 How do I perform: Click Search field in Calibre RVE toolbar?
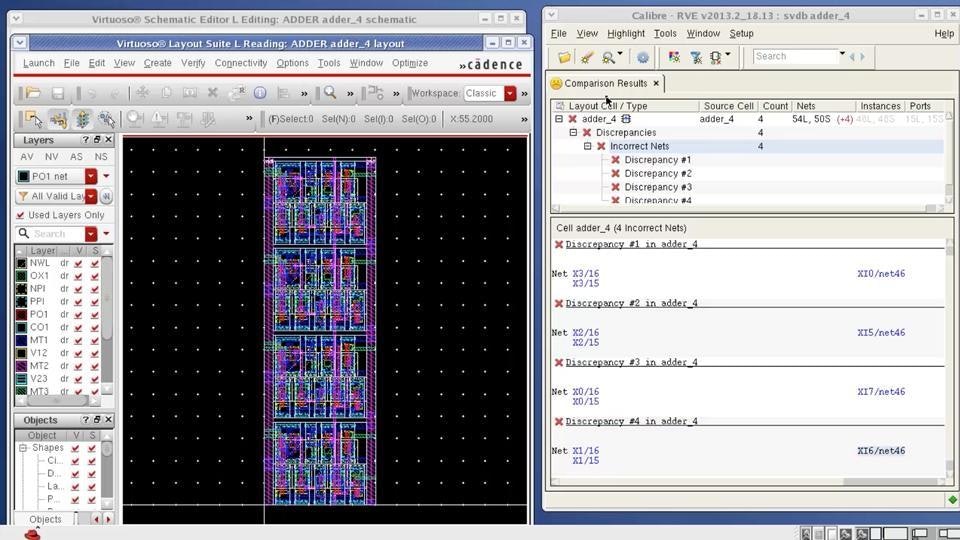795,56
